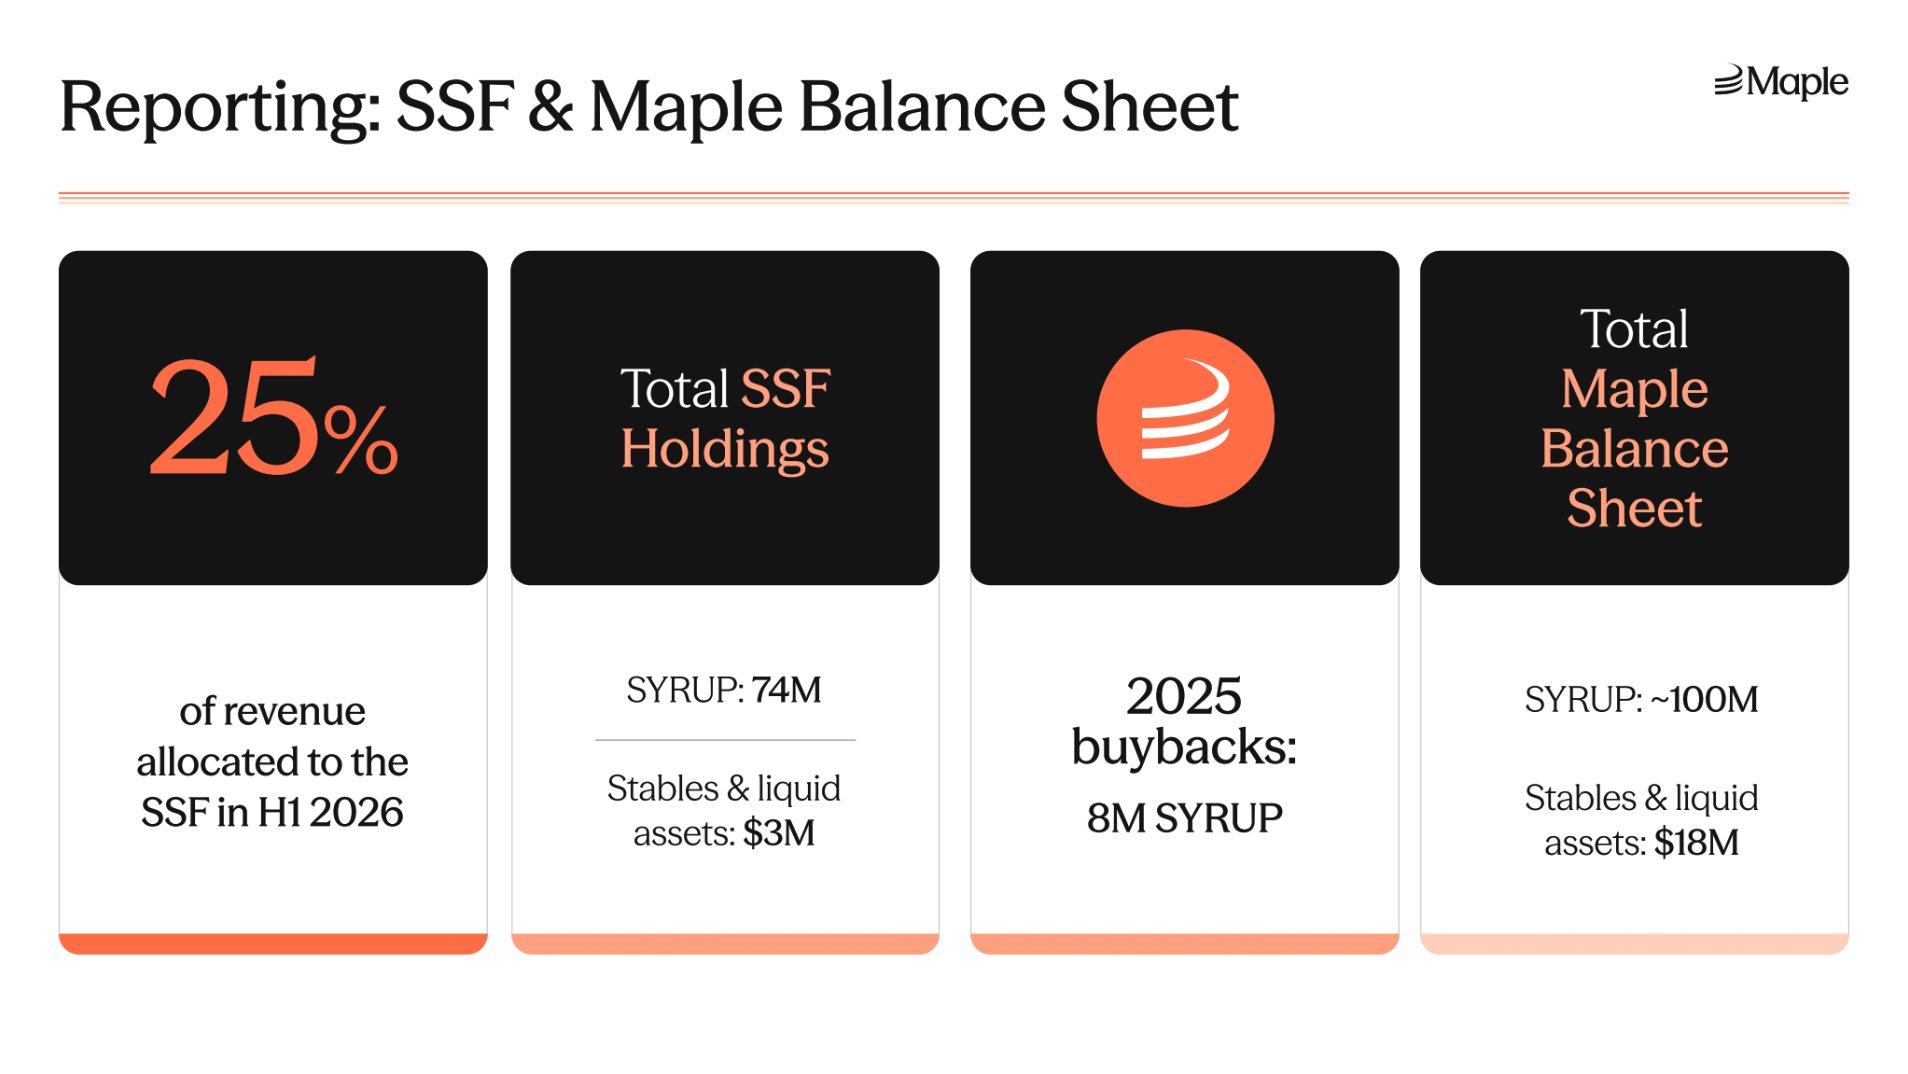The width and height of the screenshot is (1908, 1074).
Task: Click the orange SYRUP coin icon
Action: tap(1184, 418)
